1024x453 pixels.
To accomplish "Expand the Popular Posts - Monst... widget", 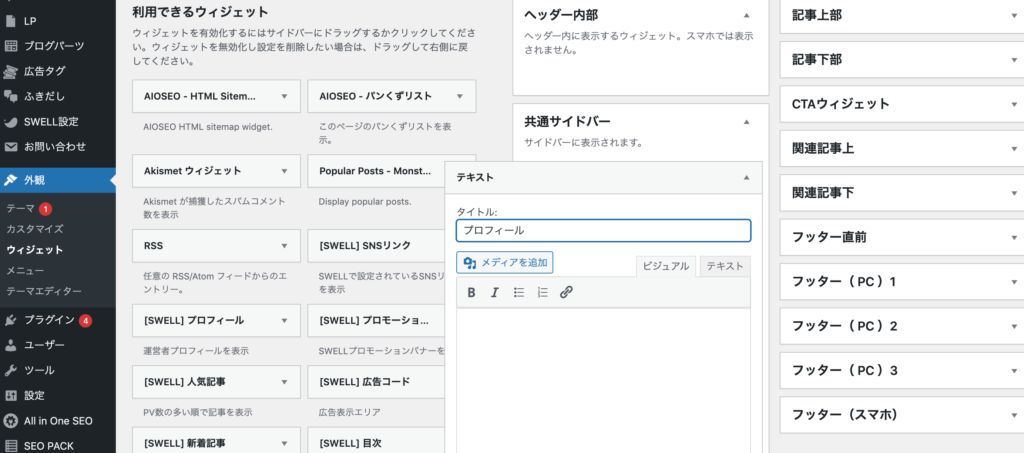I will [376, 171].
